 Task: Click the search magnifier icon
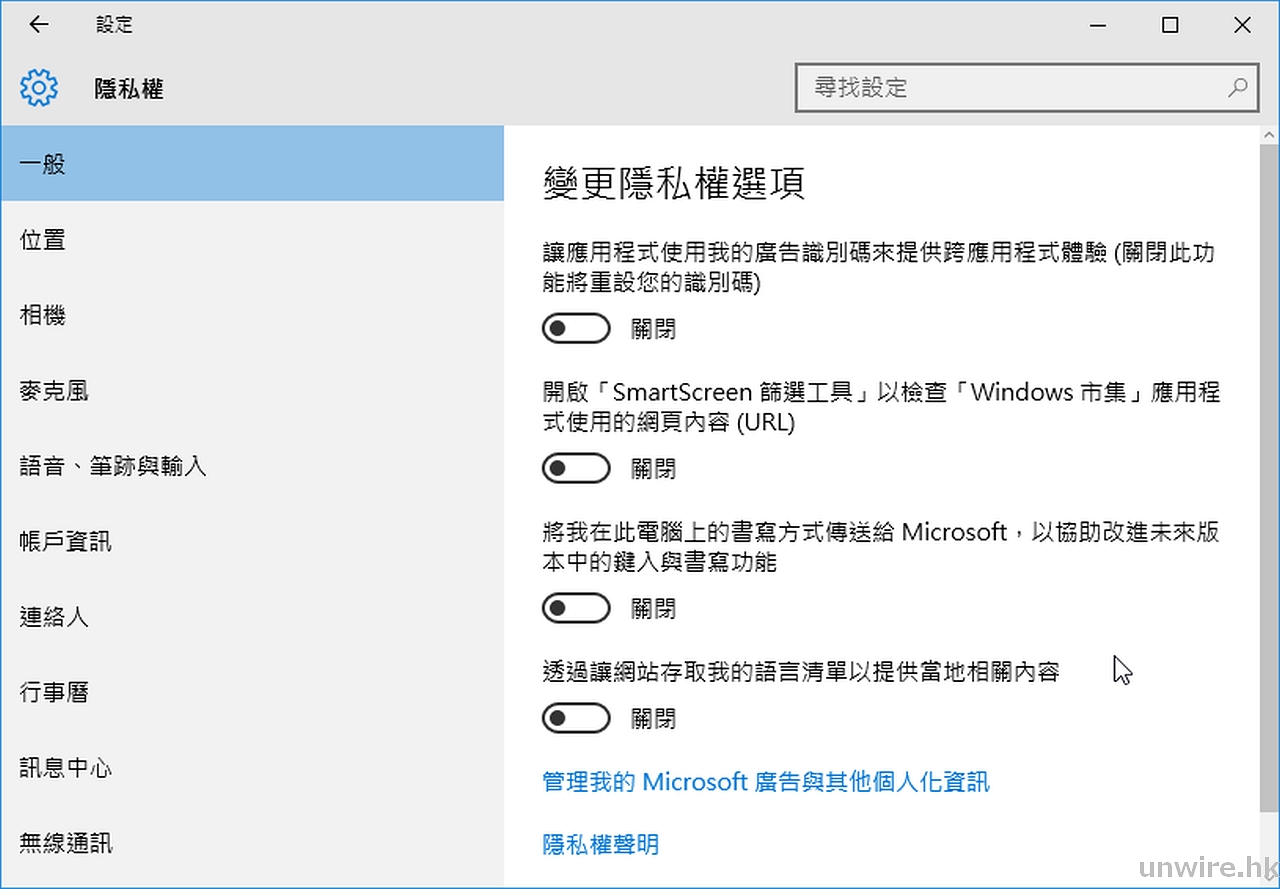coord(1238,88)
